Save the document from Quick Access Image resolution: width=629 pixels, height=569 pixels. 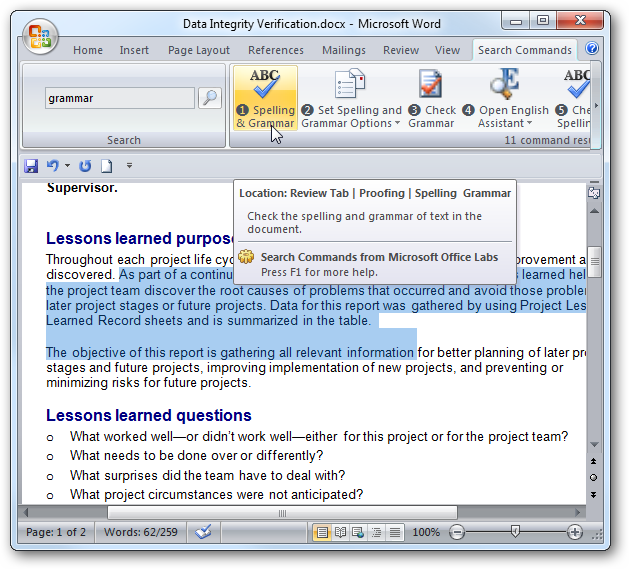pos(31,166)
